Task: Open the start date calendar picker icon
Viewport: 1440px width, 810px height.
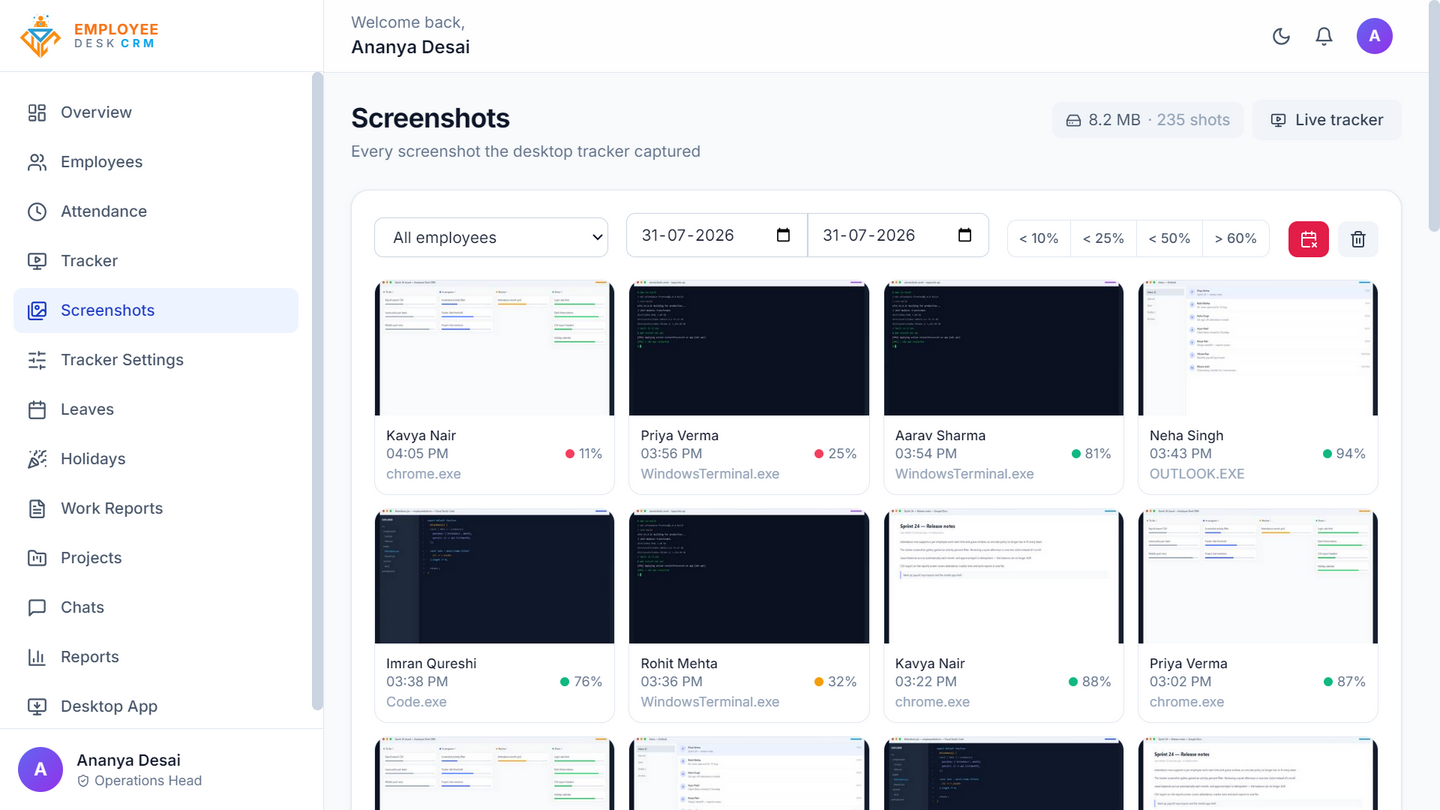Action: (x=783, y=235)
